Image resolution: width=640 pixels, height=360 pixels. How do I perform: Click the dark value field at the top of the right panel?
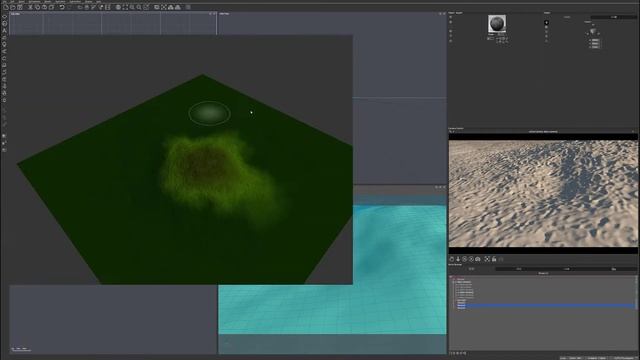pyautogui.click(x=613, y=17)
